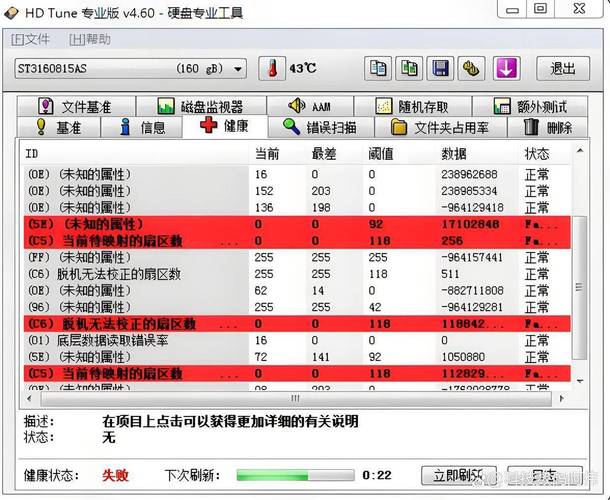Select the failed (5E) row with data 17102848
The height and width of the screenshot is (500, 610).
[297, 224]
